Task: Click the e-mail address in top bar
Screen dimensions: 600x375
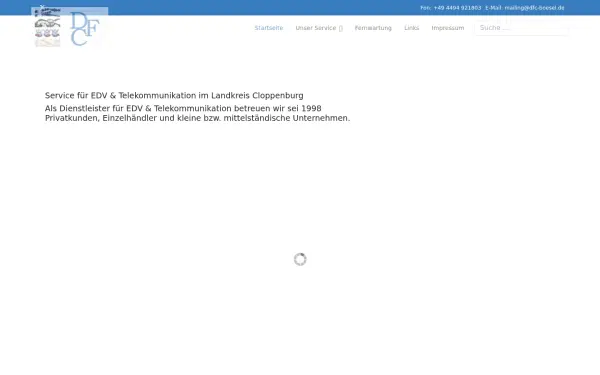Action: pos(534,8)
